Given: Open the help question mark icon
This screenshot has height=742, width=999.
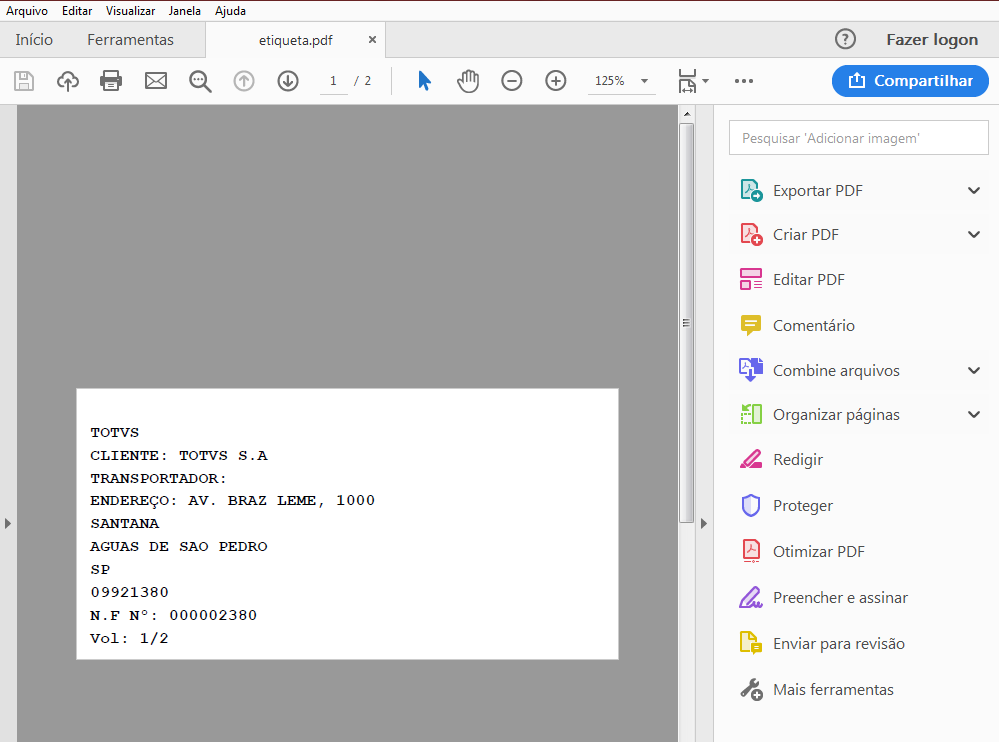Looking at the screenshot, I should click(845, 39).
